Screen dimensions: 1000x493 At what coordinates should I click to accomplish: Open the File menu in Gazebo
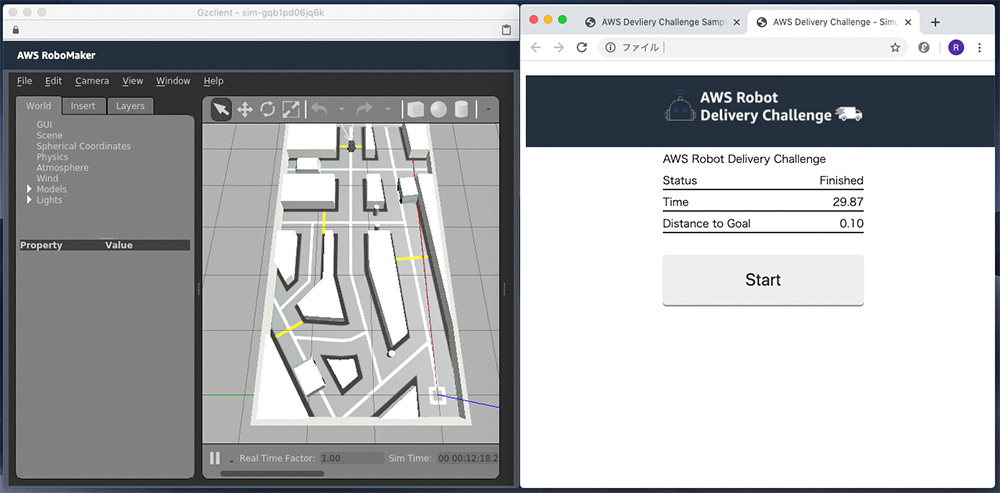click(24, 81)
